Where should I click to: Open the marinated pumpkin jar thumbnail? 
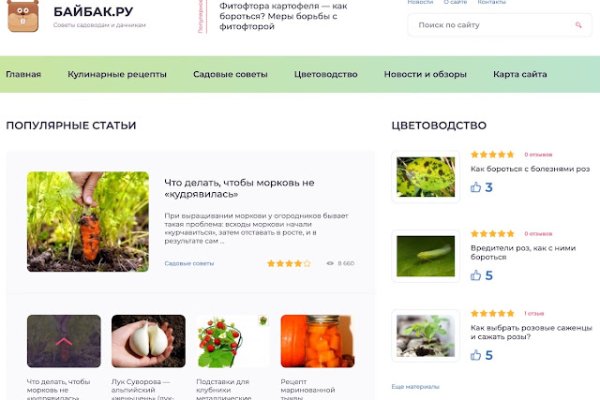tap(317, 341)
